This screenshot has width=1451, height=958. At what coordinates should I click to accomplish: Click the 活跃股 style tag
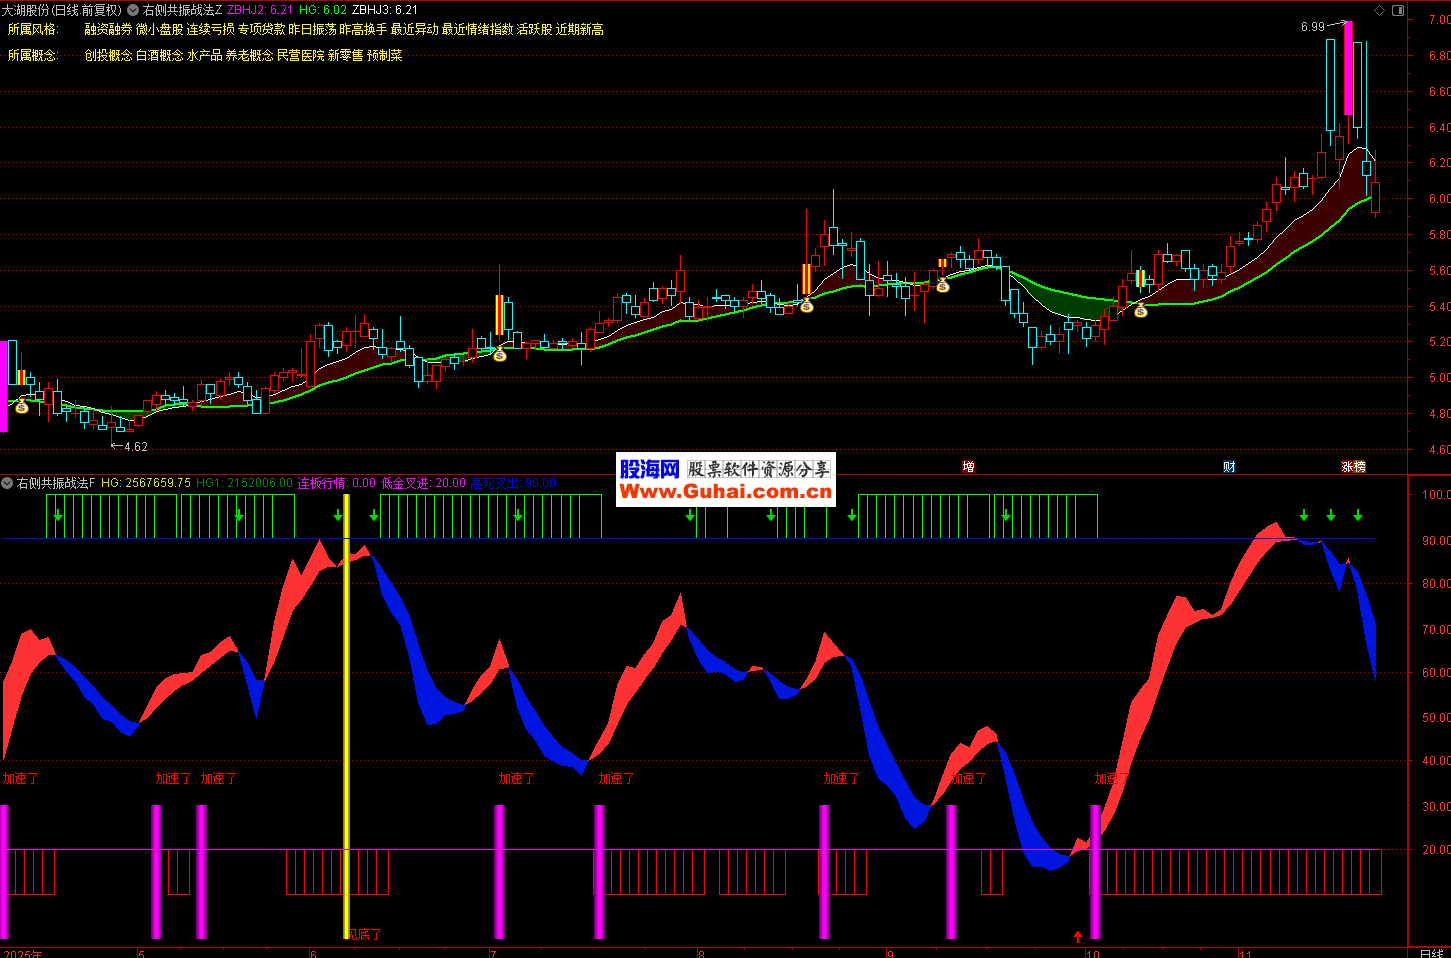pyautogui.click(x=534, y=30)
